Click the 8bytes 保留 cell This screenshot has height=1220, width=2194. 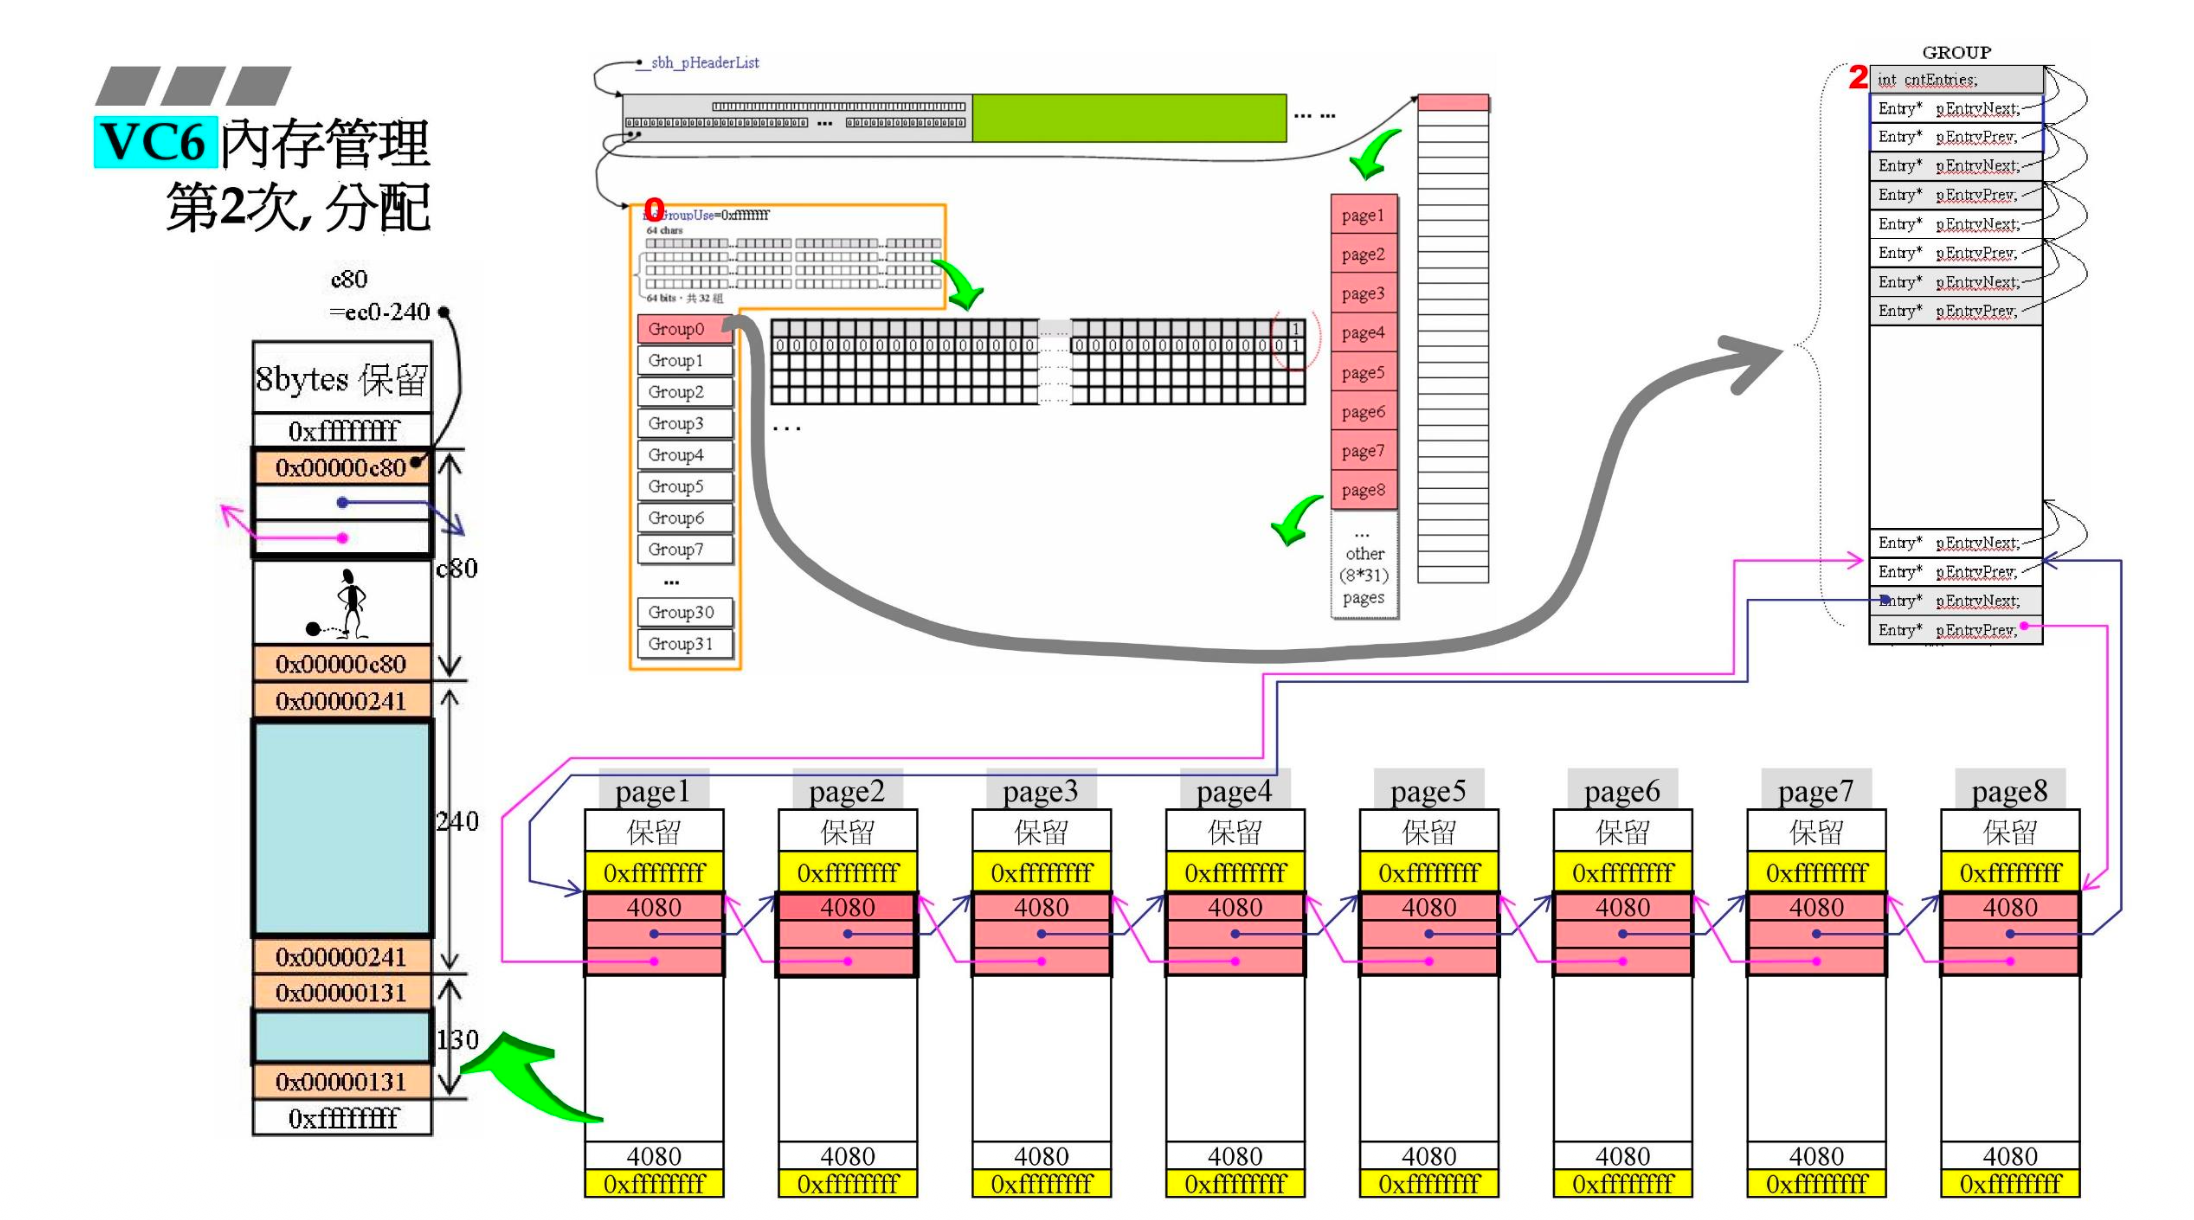pos(342,378)
